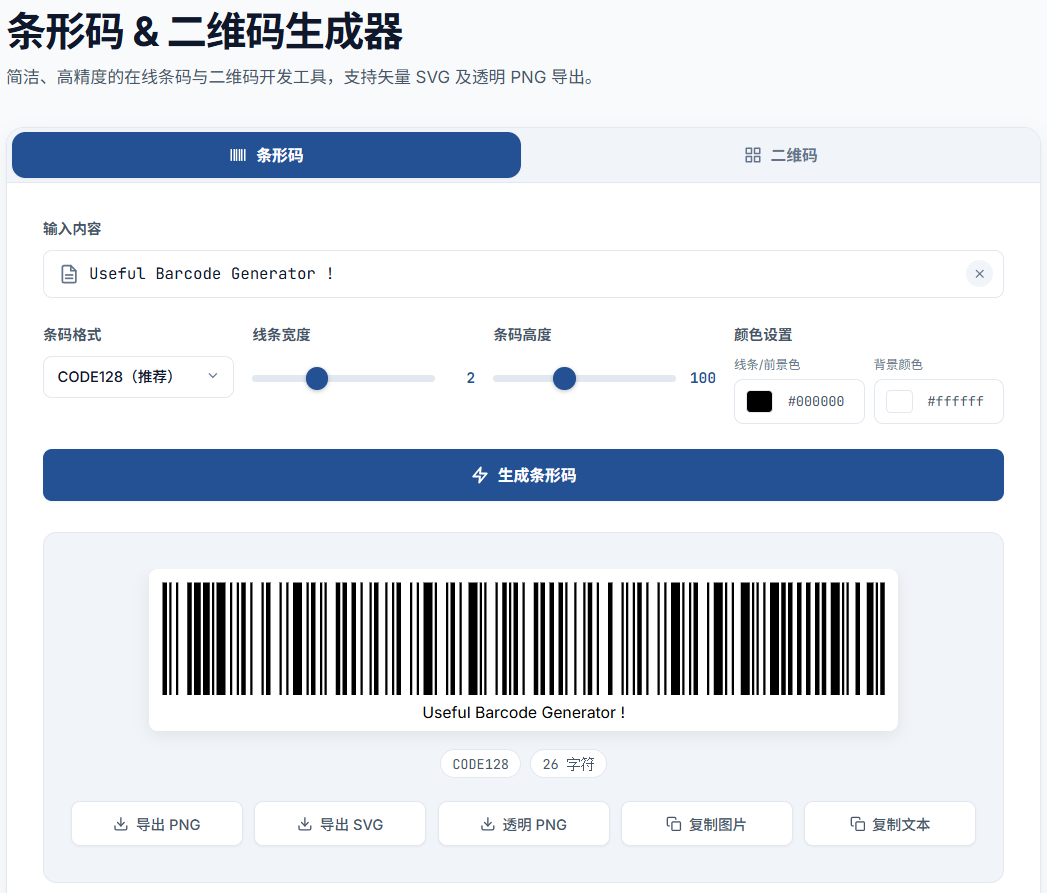Click the 透明 PNG button
The image size is (1047, 893).
(524, 824)
